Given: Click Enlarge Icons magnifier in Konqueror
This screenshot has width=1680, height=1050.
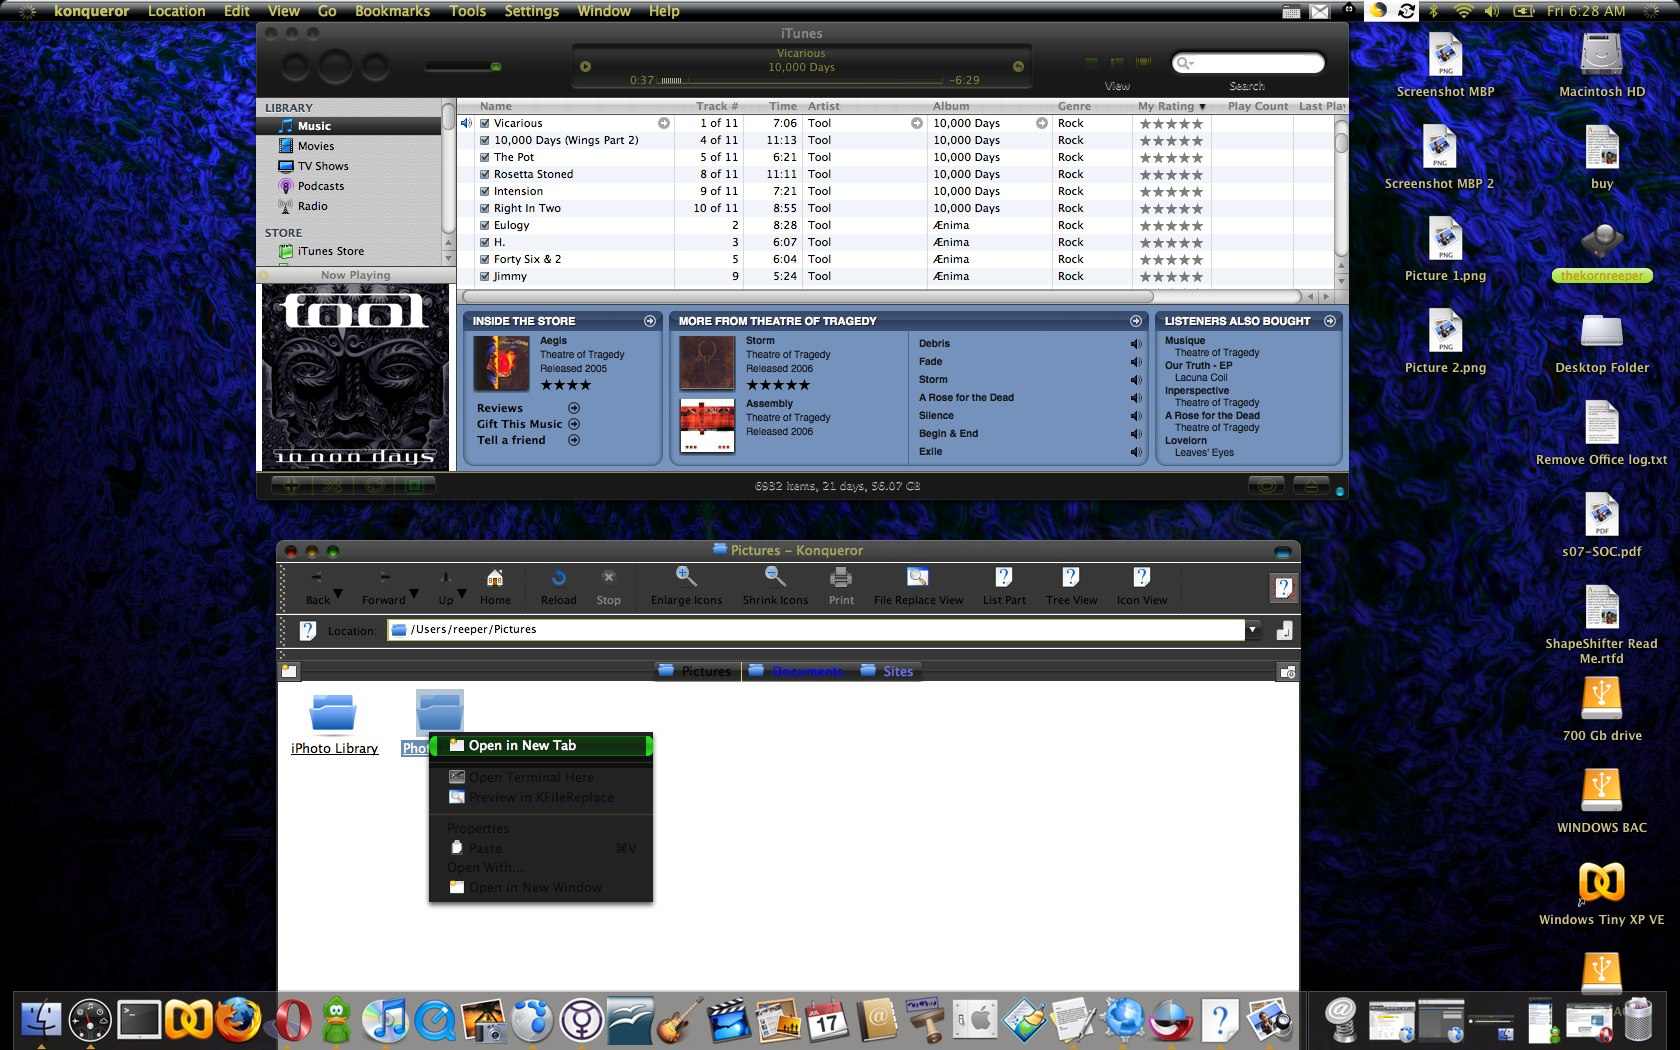Looking at the screenshot, I should point(686,577).
